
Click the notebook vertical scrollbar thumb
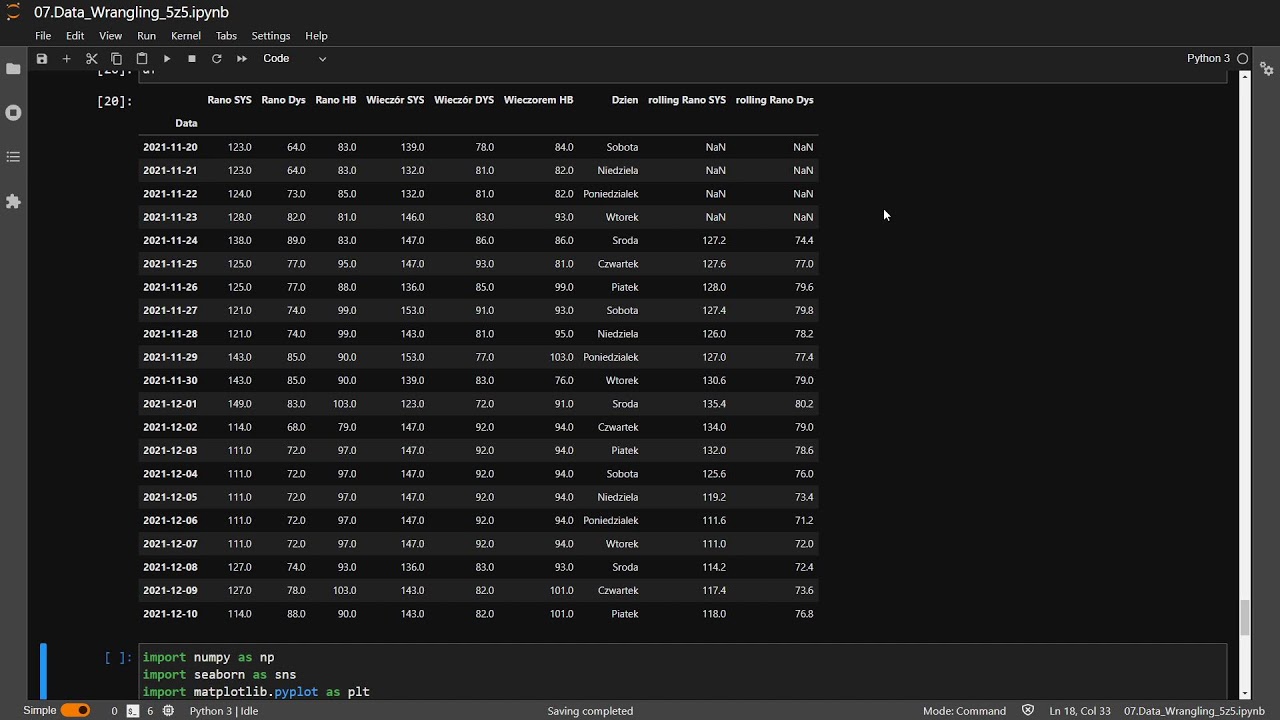[1245, 617]
